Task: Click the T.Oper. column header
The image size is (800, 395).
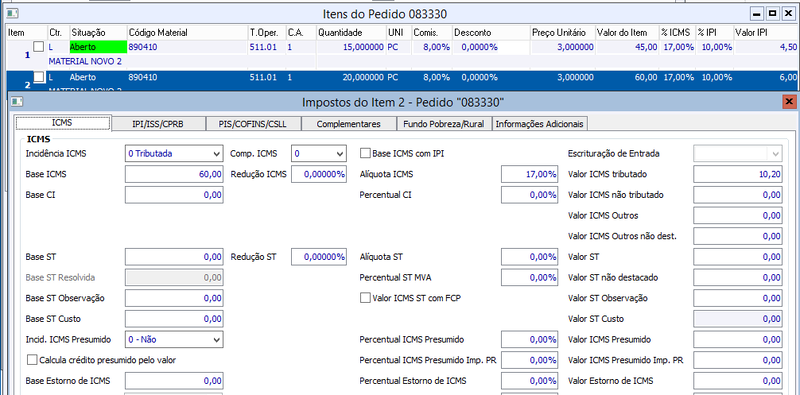Action: 266,33
